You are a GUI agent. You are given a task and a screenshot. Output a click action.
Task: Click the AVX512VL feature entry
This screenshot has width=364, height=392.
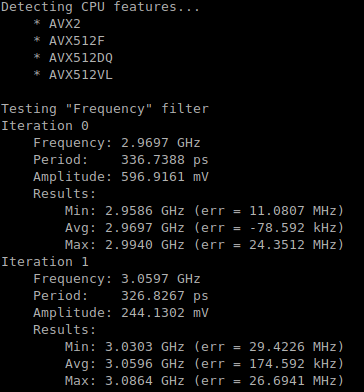[x=73, y=75]
